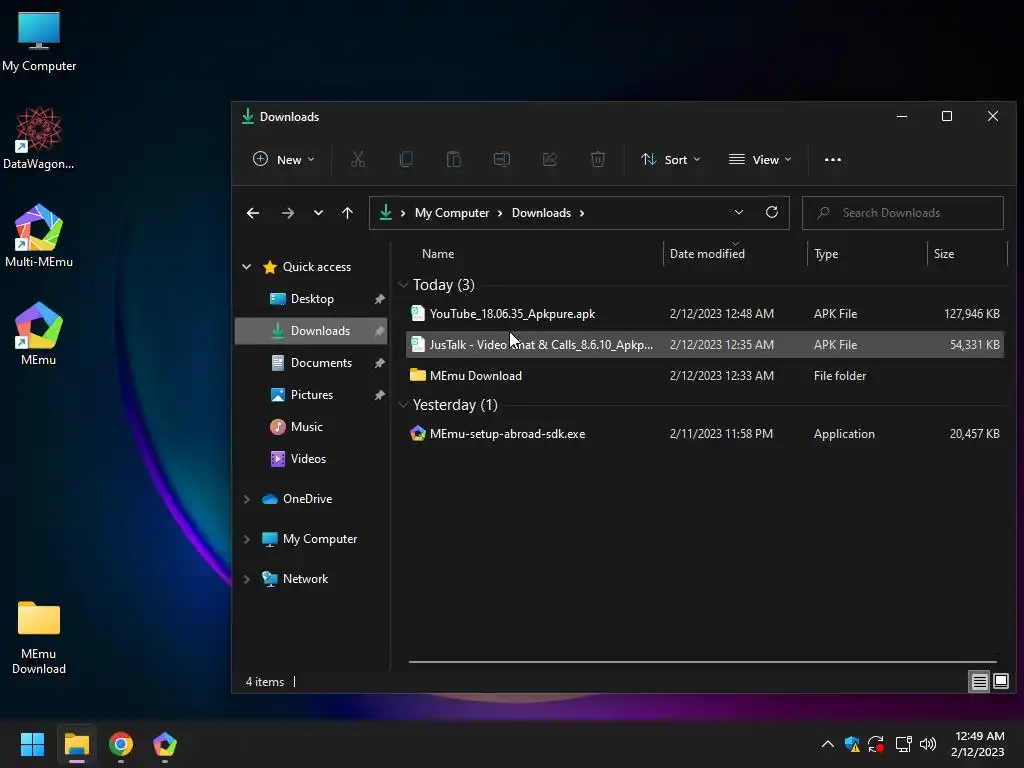Click the Cut scissors icon in toolbar

click(x=358, y=159)
